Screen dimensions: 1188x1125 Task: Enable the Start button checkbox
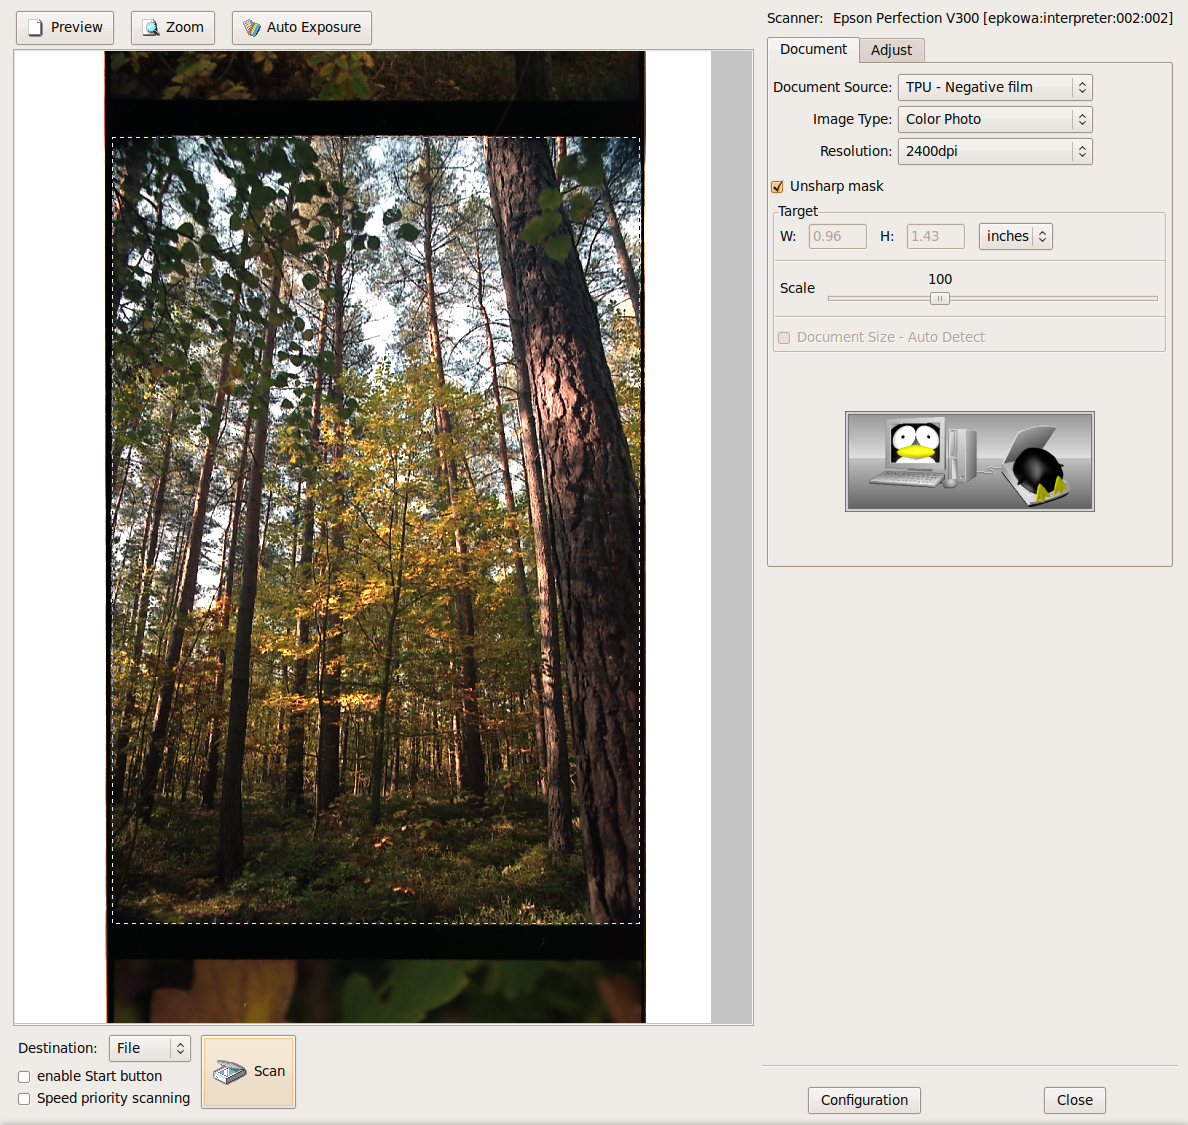point(24,1077)
